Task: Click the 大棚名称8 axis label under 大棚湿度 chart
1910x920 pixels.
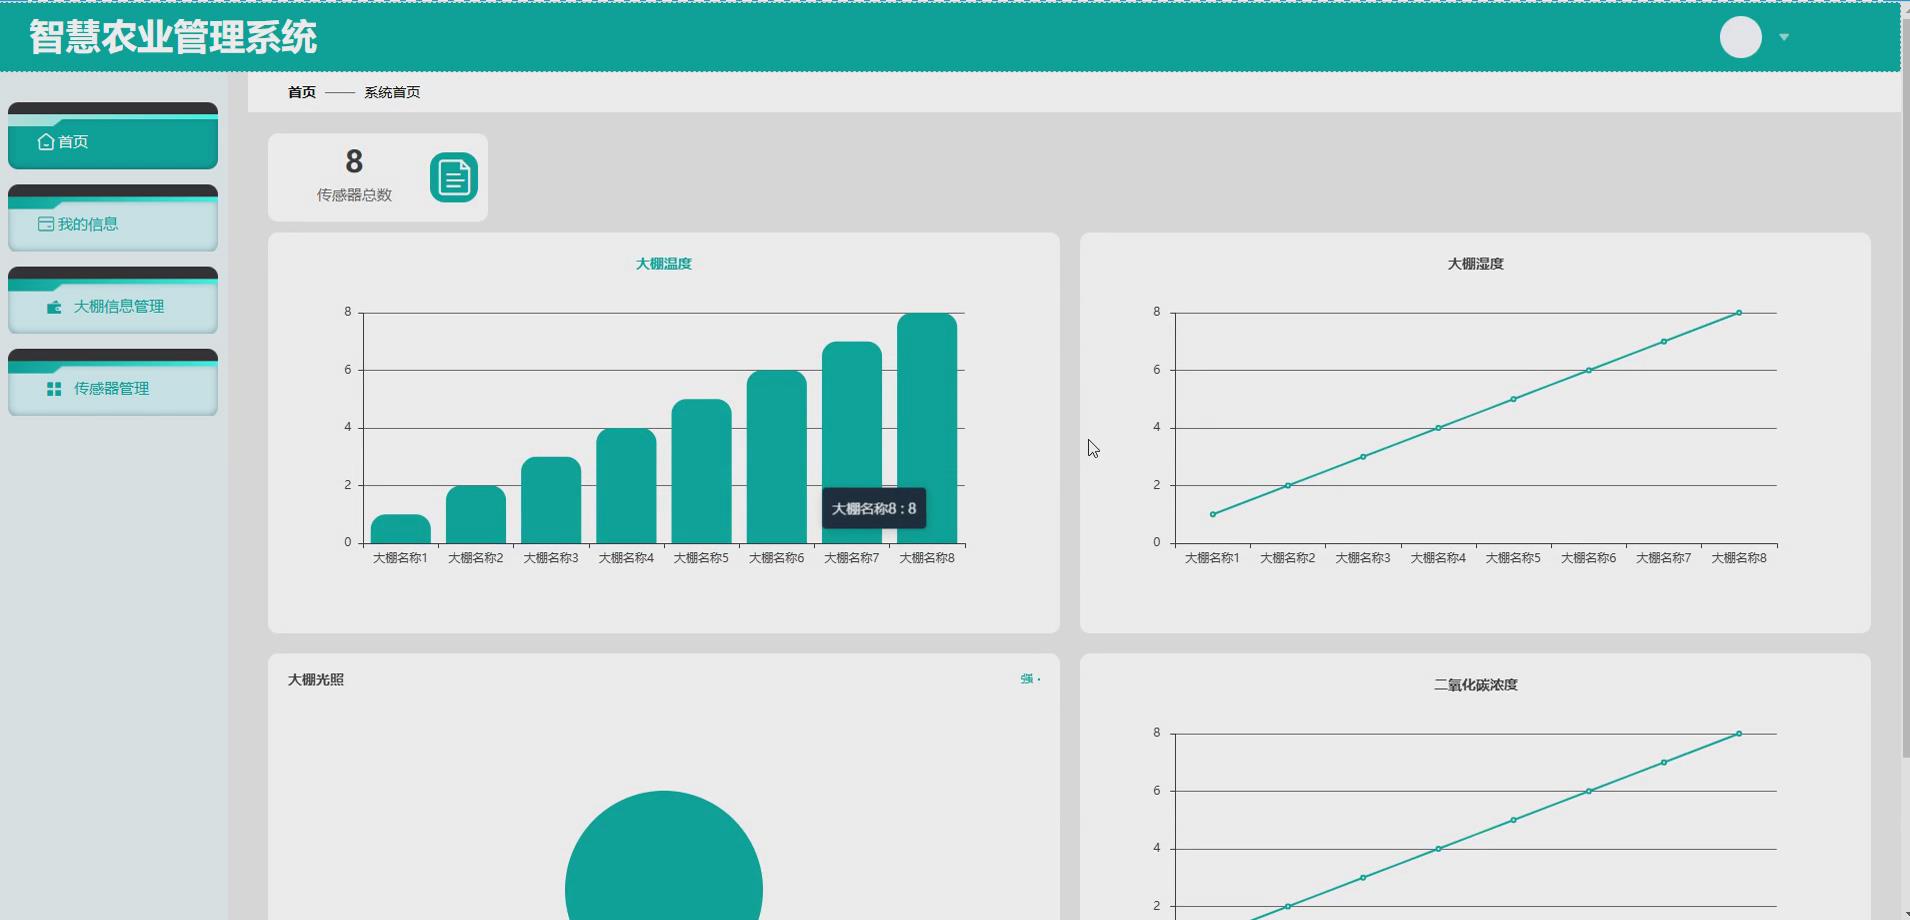Action: click(x=1739, y=558)
